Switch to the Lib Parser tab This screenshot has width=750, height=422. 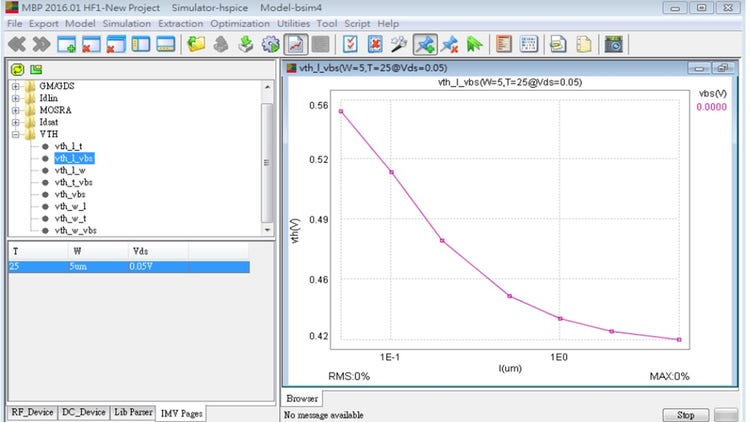click(133, 412)
